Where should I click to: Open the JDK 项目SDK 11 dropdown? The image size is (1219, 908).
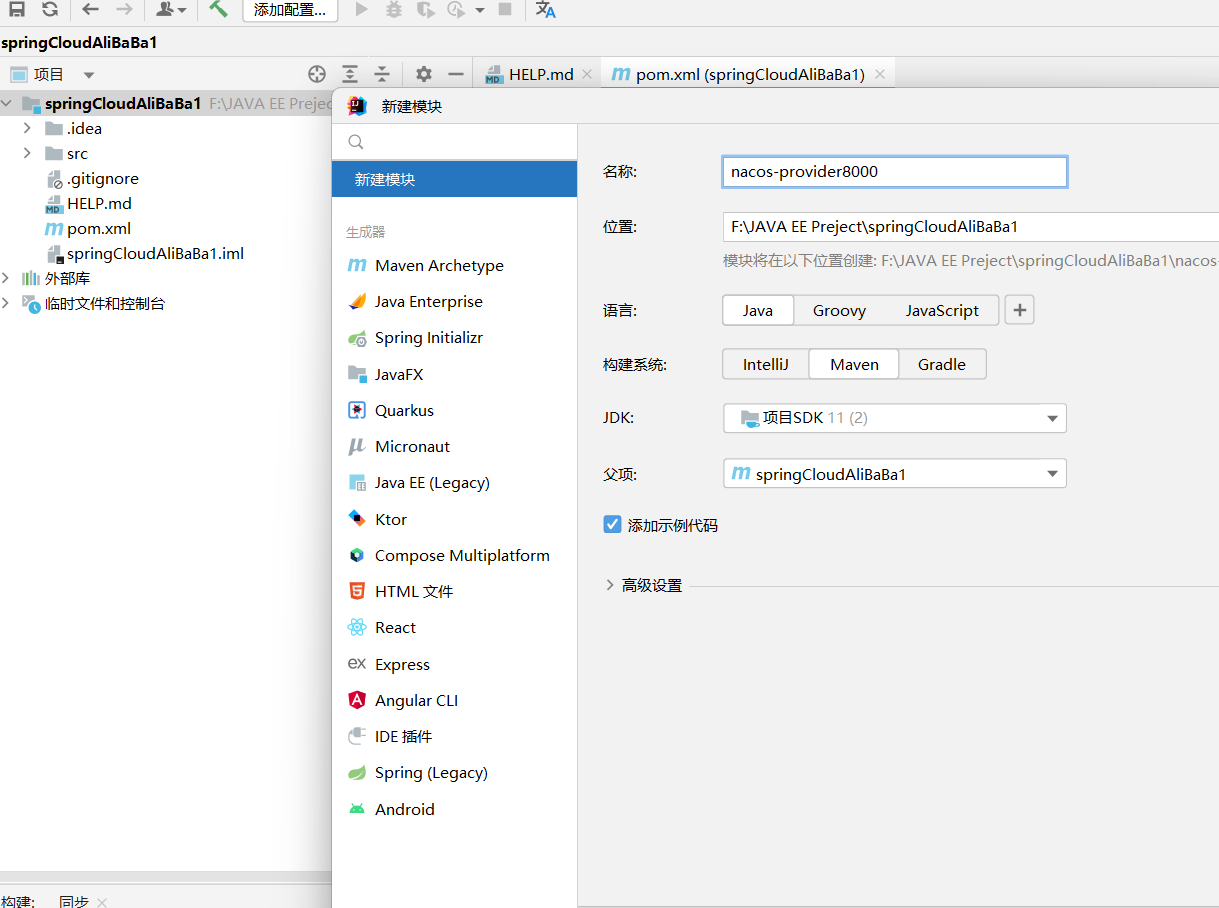895,418
